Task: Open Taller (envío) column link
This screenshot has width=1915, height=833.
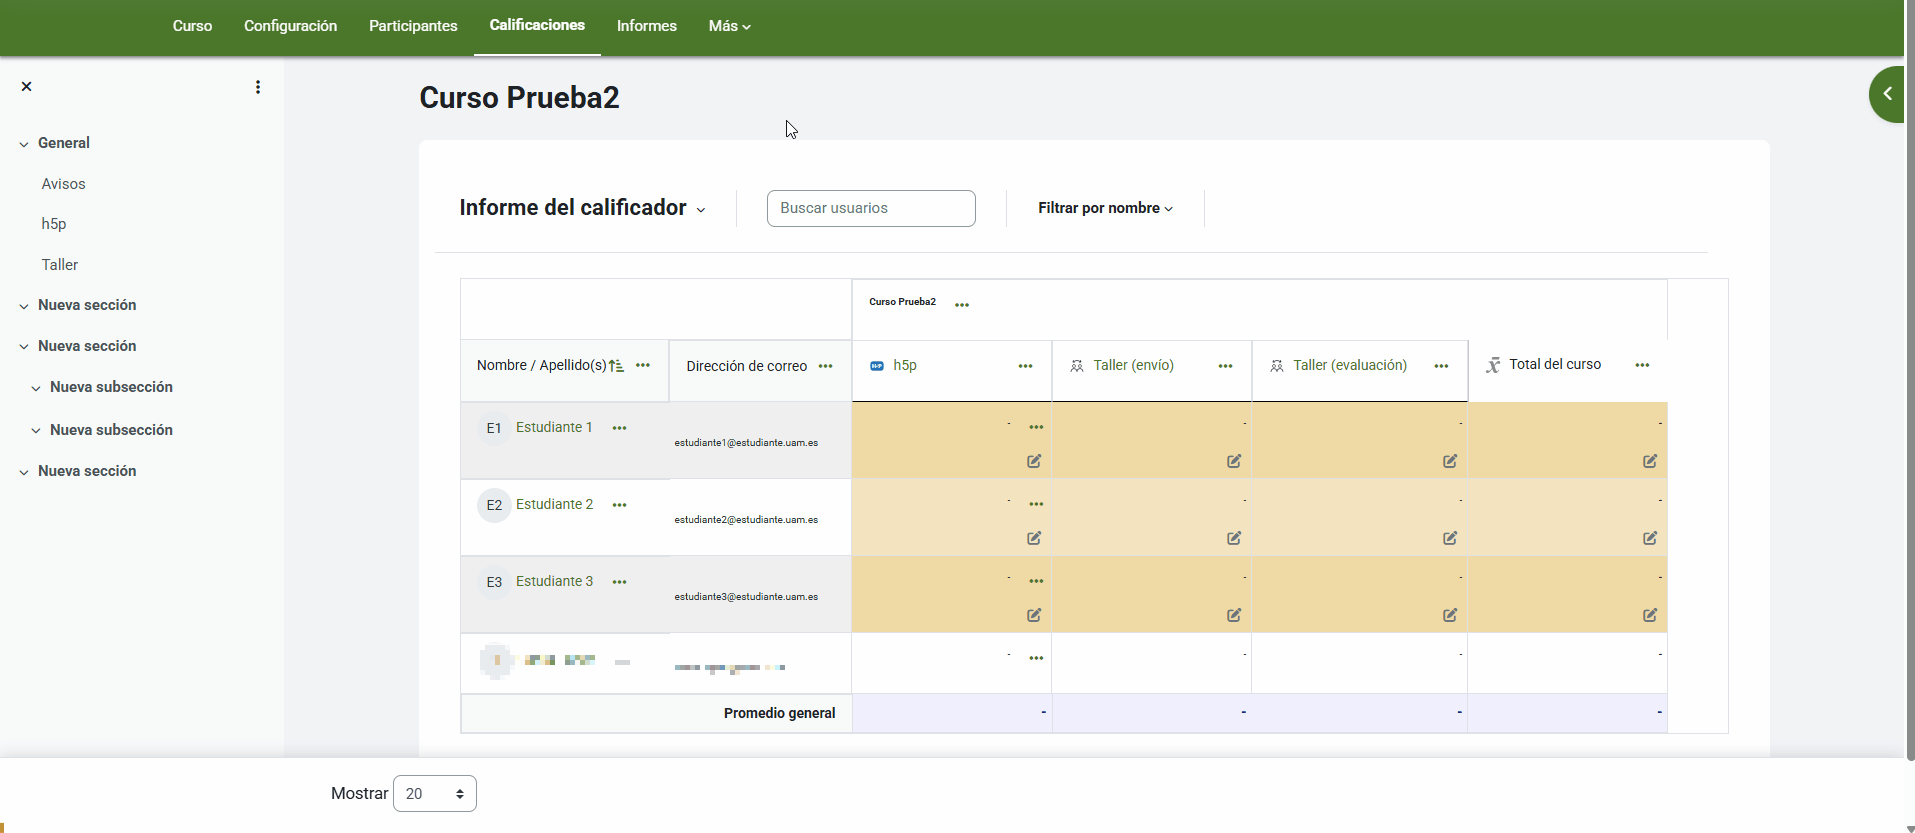Action: point(1133,365)
